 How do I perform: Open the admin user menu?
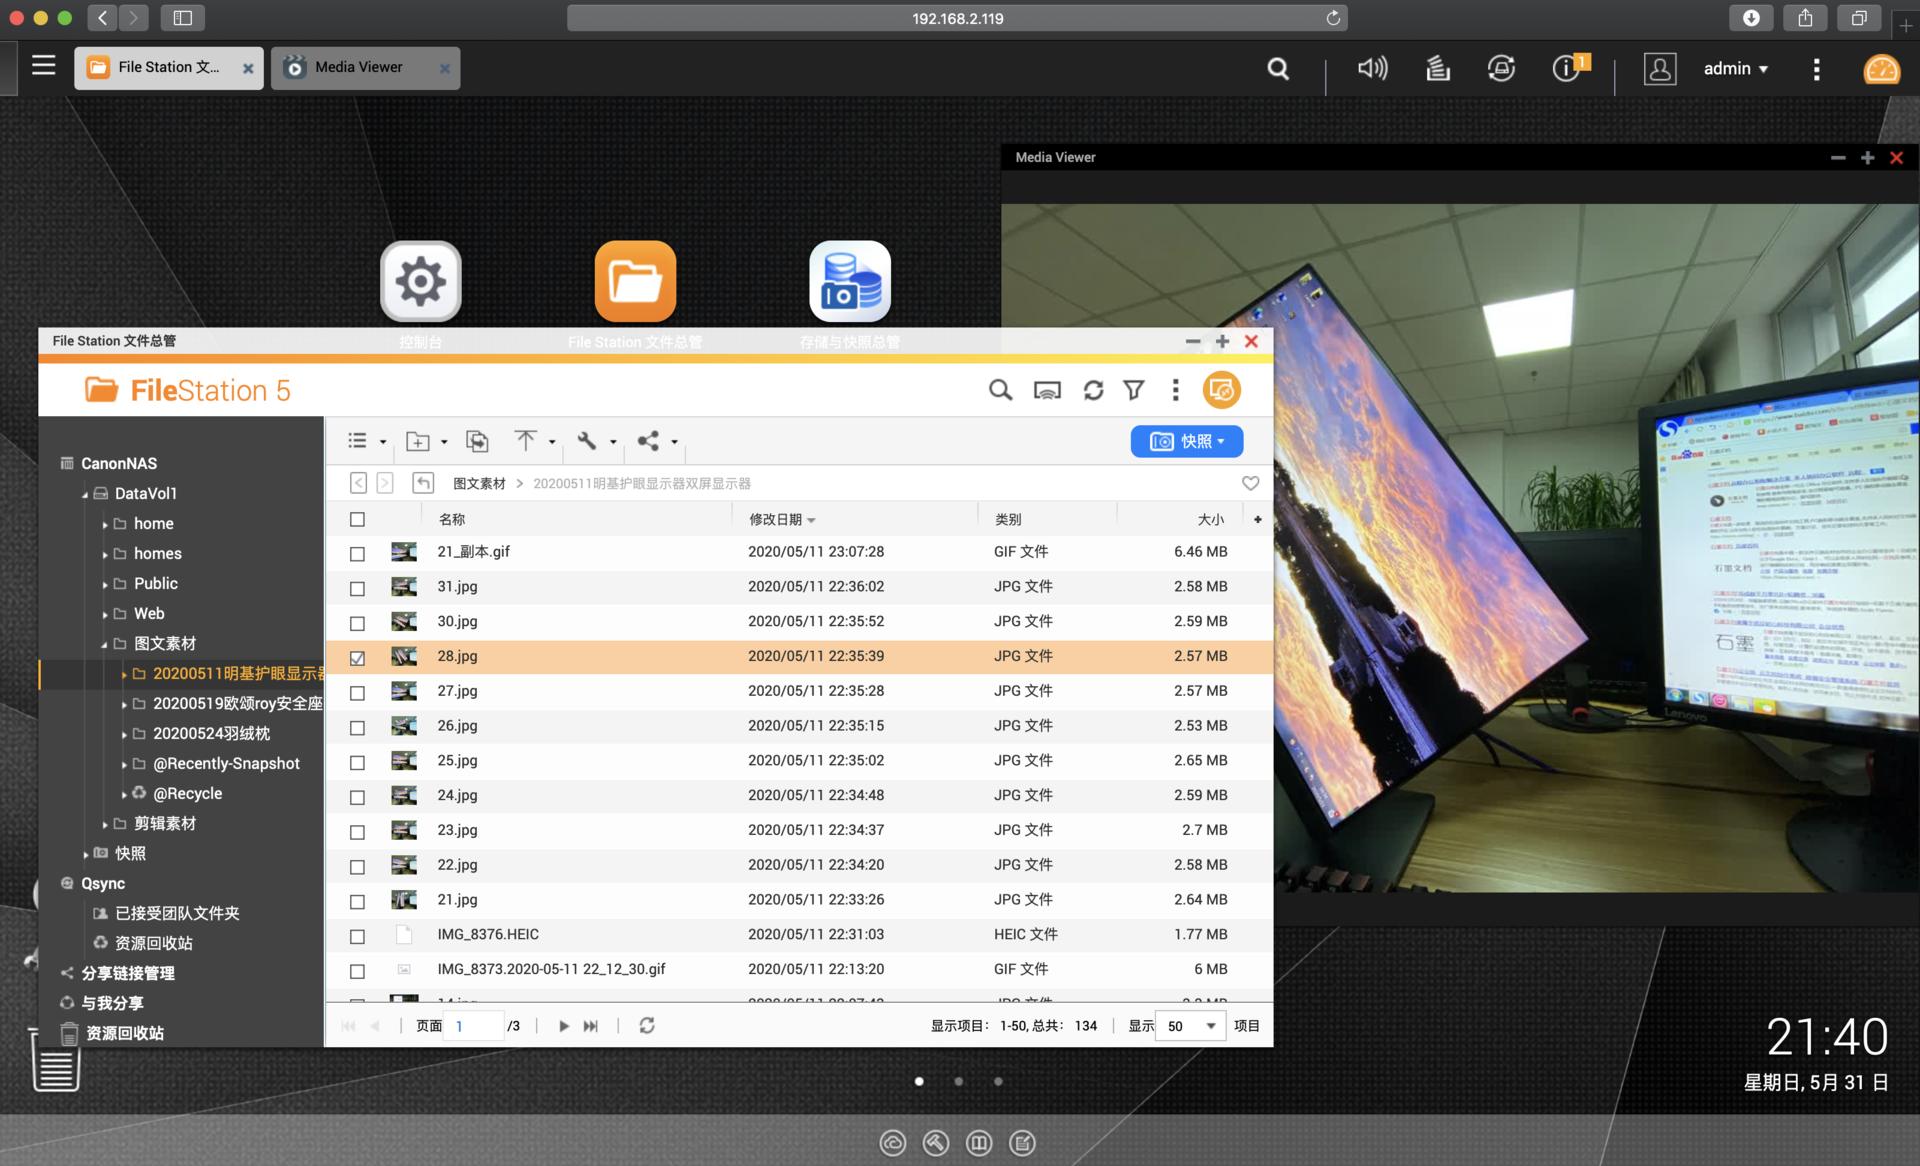[1735, 68]
